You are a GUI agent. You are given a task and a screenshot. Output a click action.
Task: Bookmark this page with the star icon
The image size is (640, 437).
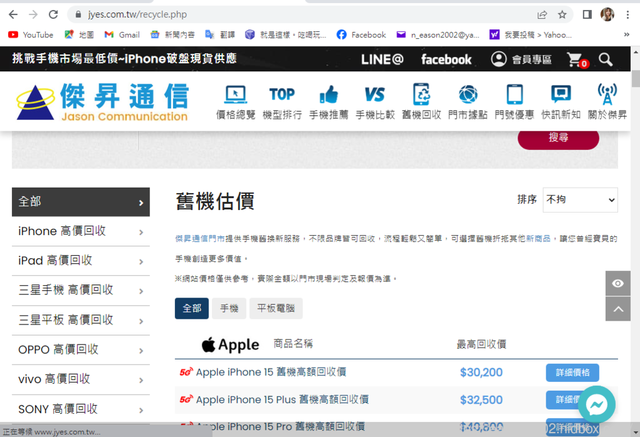562,14
